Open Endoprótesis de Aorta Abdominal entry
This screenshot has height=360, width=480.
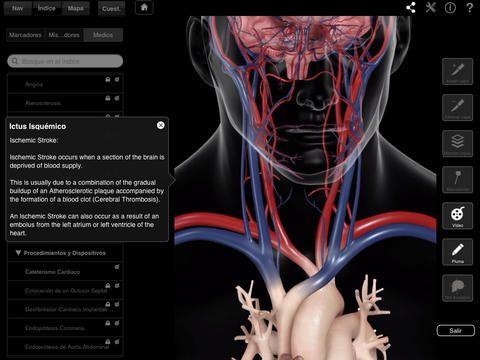click(65, 347)
